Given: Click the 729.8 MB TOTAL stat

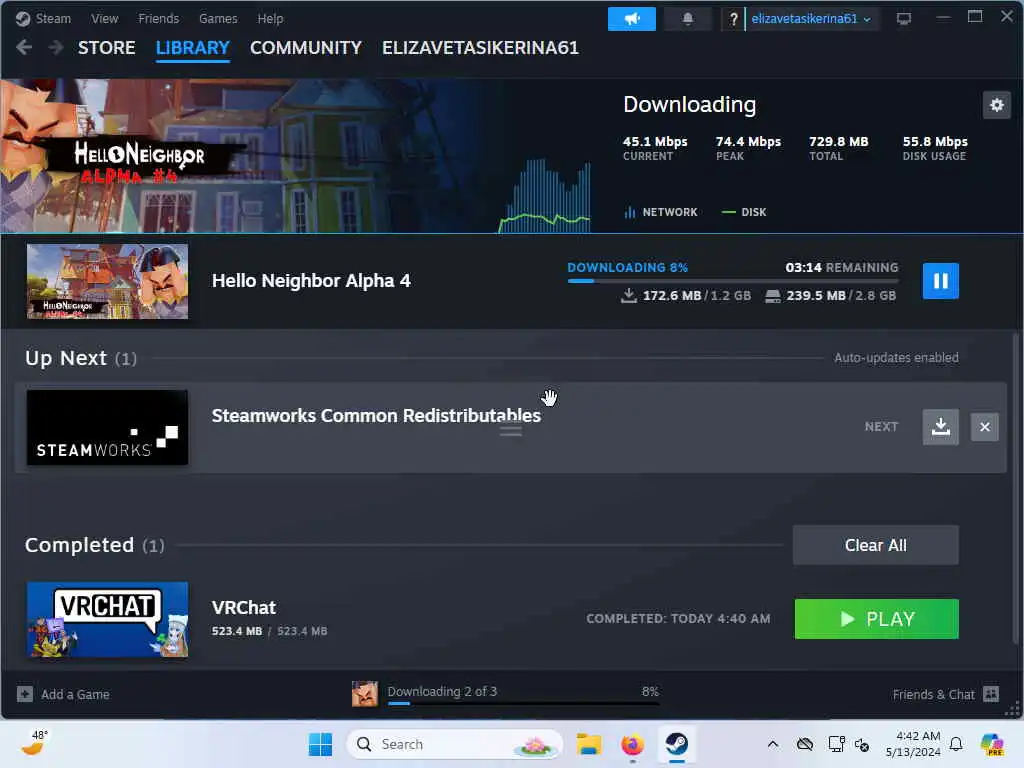Looking at the screenshot, I should coord(839,148).
